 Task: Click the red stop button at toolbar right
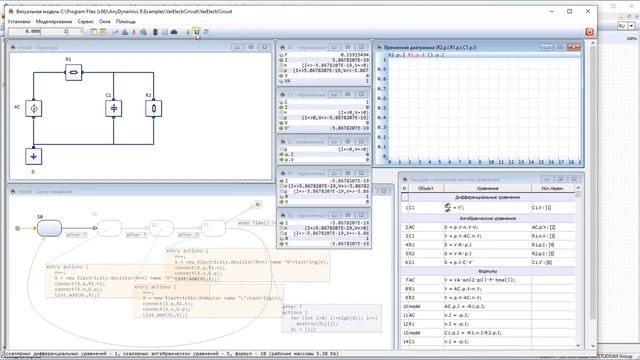(x=589, y=32)
